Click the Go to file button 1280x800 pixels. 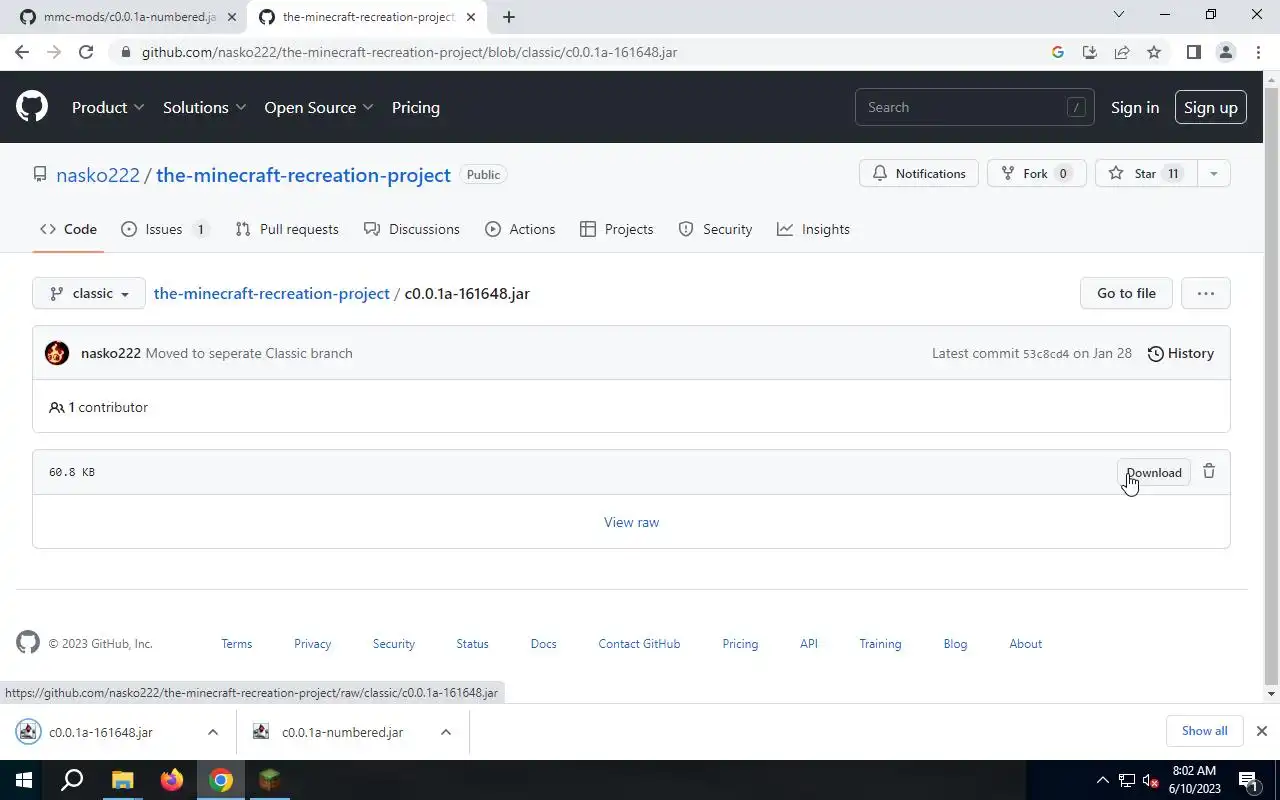[1126, 293]
